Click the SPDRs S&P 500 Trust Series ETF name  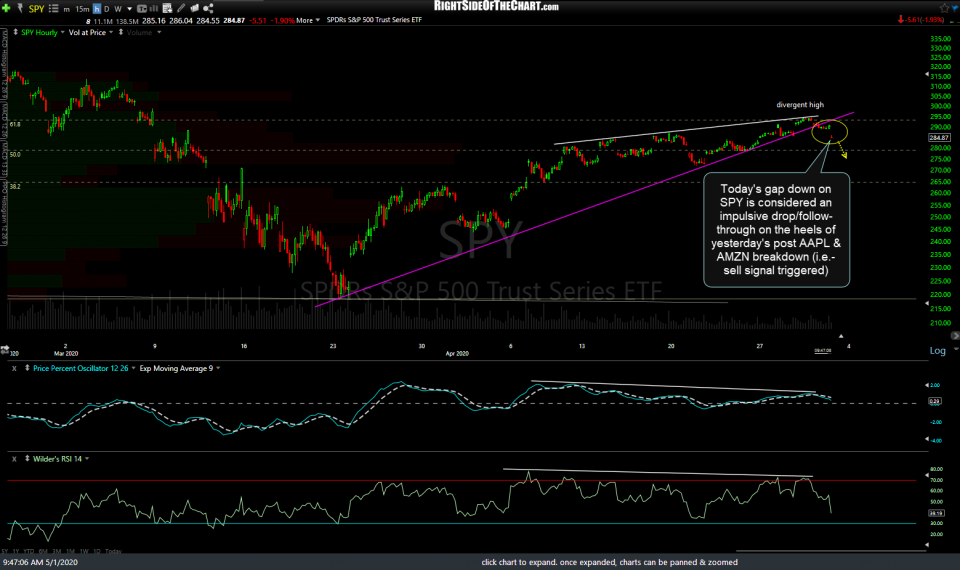point(374,20)
